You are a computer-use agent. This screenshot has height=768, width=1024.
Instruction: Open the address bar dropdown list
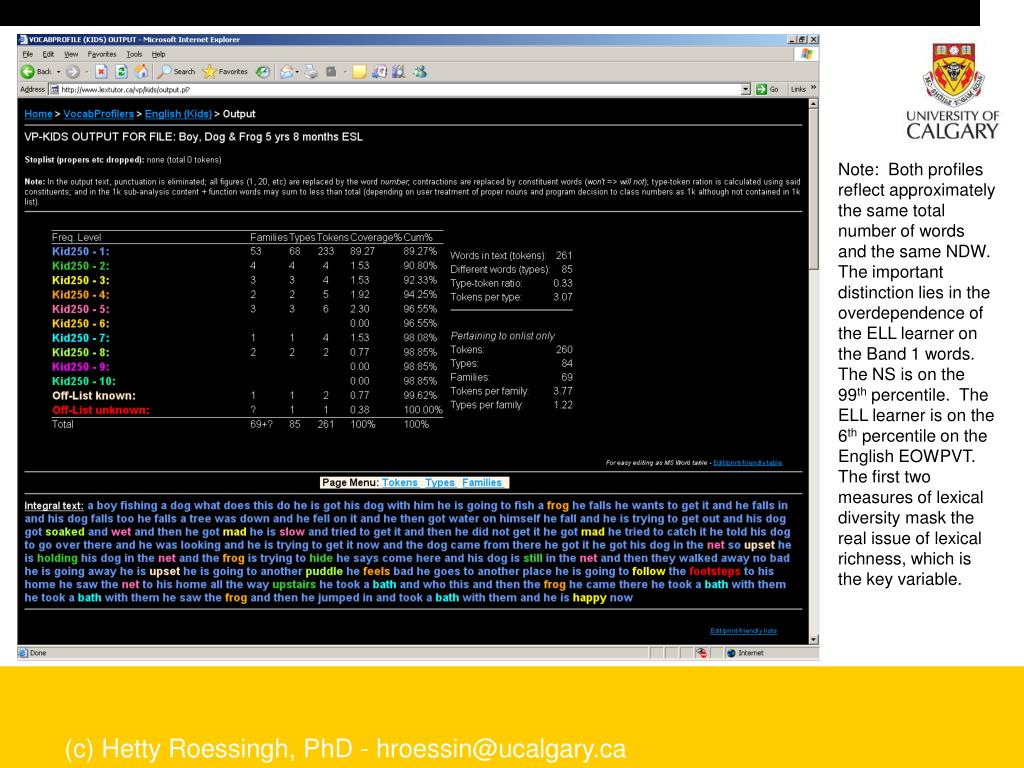coord(746,89)
